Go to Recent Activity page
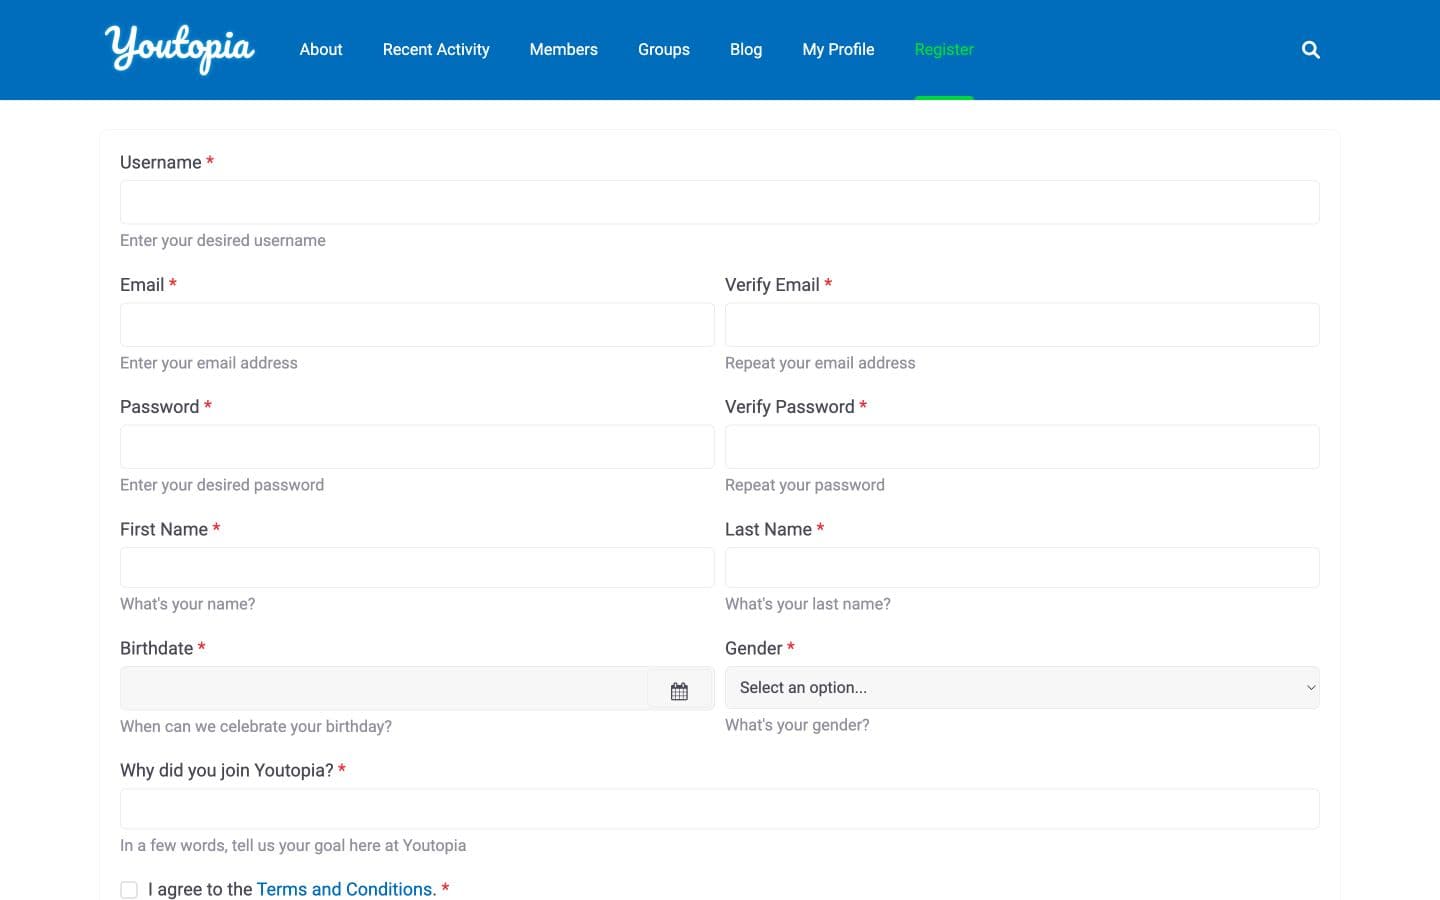The height and width of the screenshot is (900, 1440). point(436,49)
